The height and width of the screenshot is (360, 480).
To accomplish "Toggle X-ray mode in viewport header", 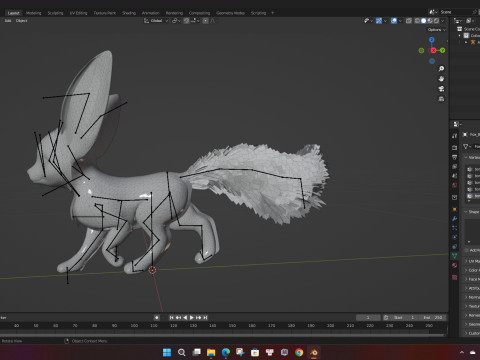I will (409, 21).
